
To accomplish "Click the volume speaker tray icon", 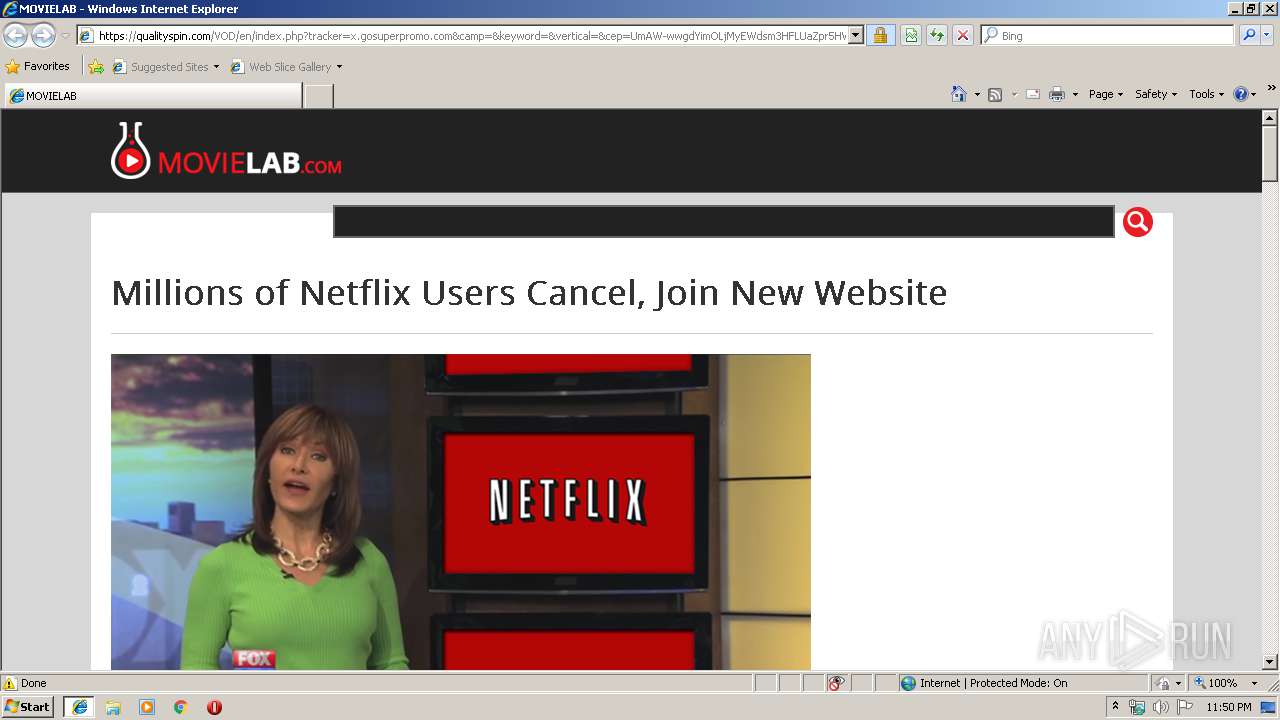I will (1161, 707).
